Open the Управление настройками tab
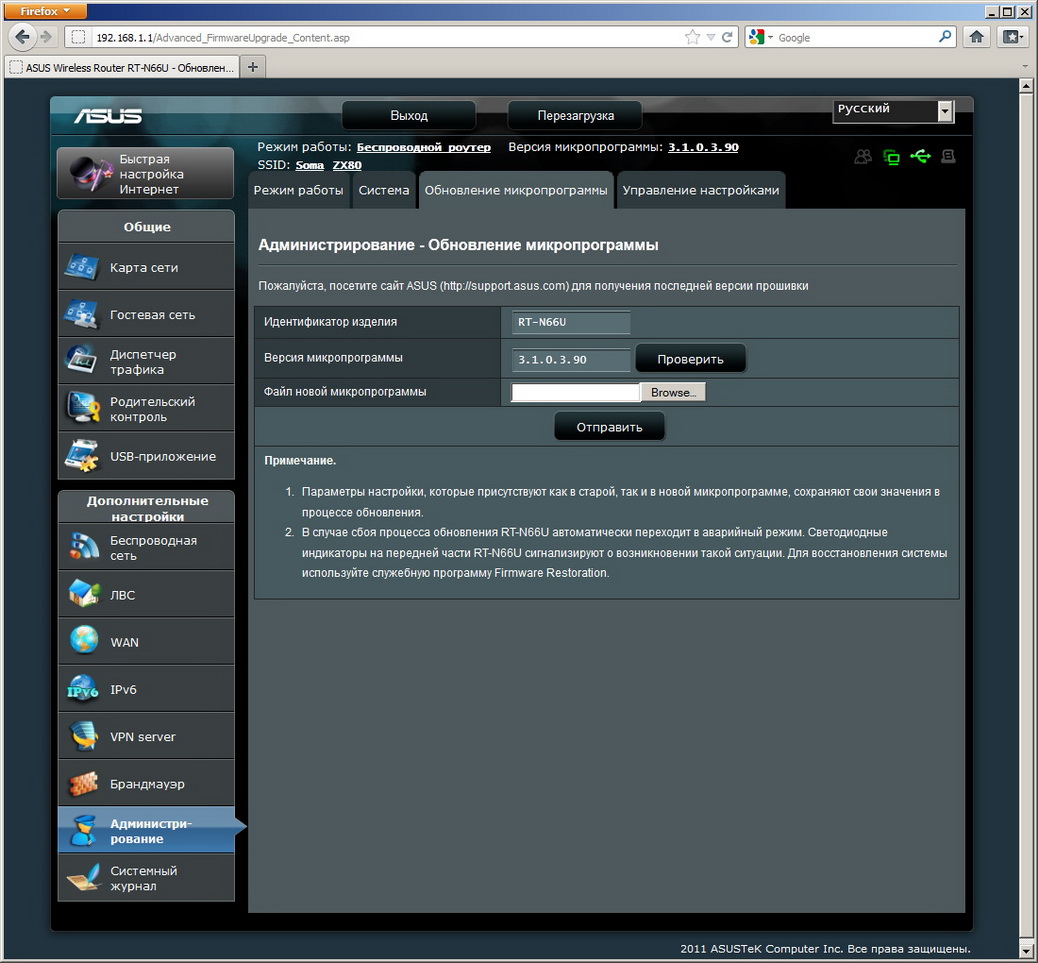The height and width of the screenshot is (963, 1038). click(x=700, y=190)
